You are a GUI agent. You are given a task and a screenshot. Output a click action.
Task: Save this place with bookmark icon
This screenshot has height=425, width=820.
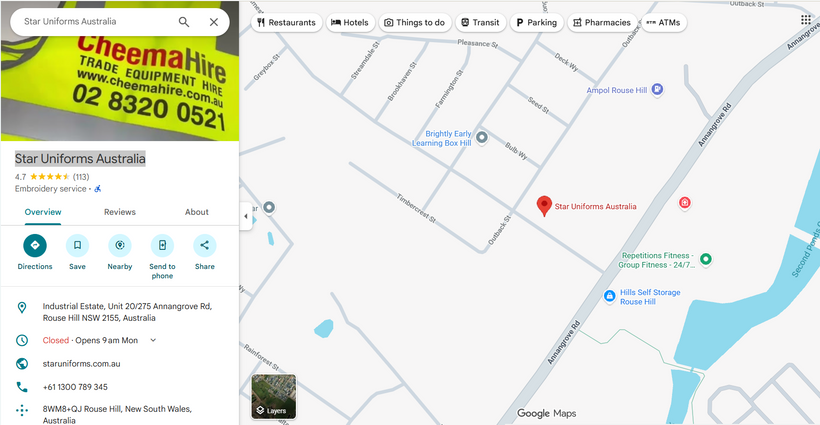tap(77, 246)
